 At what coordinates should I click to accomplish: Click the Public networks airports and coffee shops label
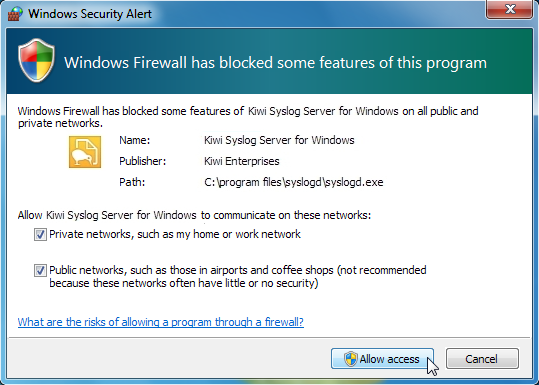[x=238, y=276]
